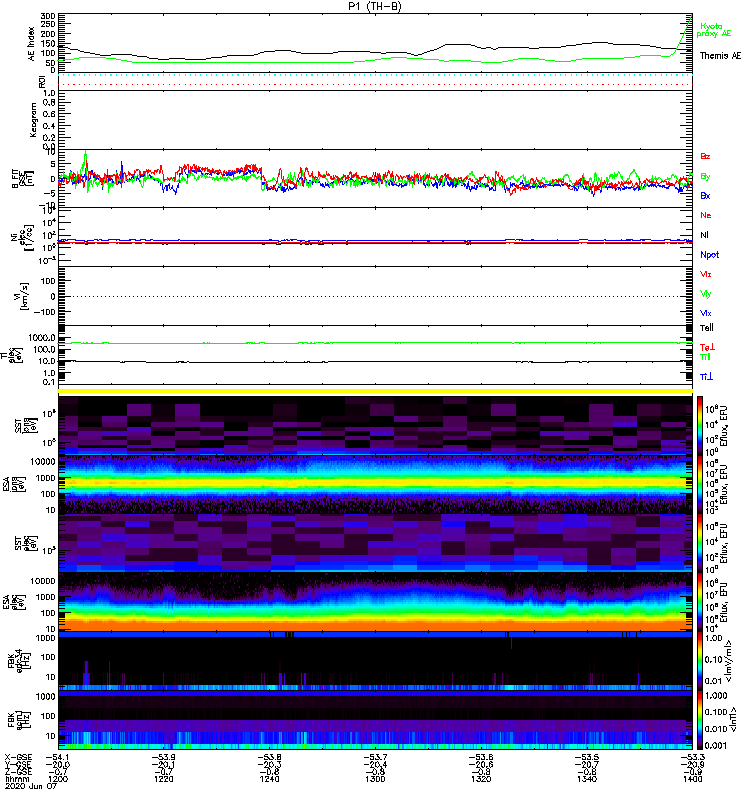Click the FBK nT color bar

coord(700,720)
